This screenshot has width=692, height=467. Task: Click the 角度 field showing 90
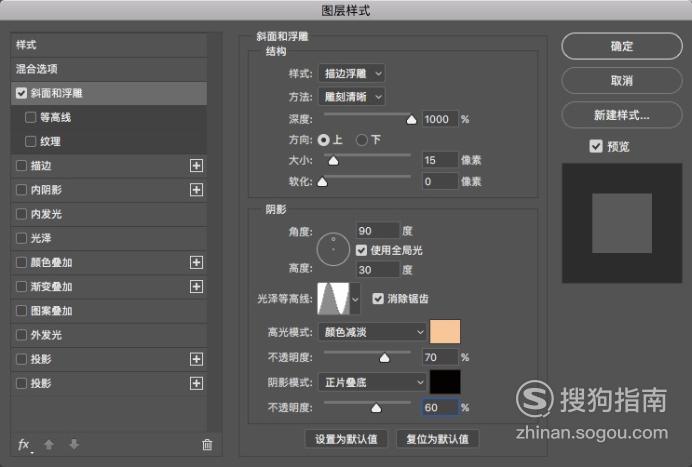pyautogui.click(x=378, y=231)
